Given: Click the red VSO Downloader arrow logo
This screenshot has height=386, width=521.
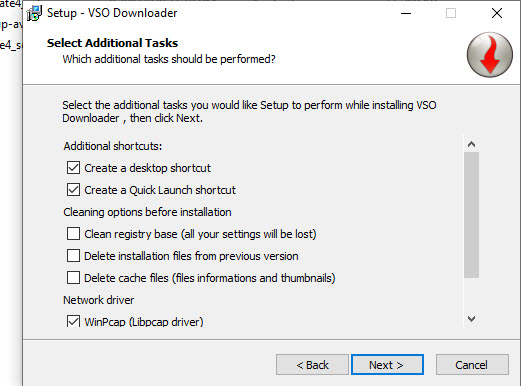Looking at the screenshot, I should (x=490, y=55).
